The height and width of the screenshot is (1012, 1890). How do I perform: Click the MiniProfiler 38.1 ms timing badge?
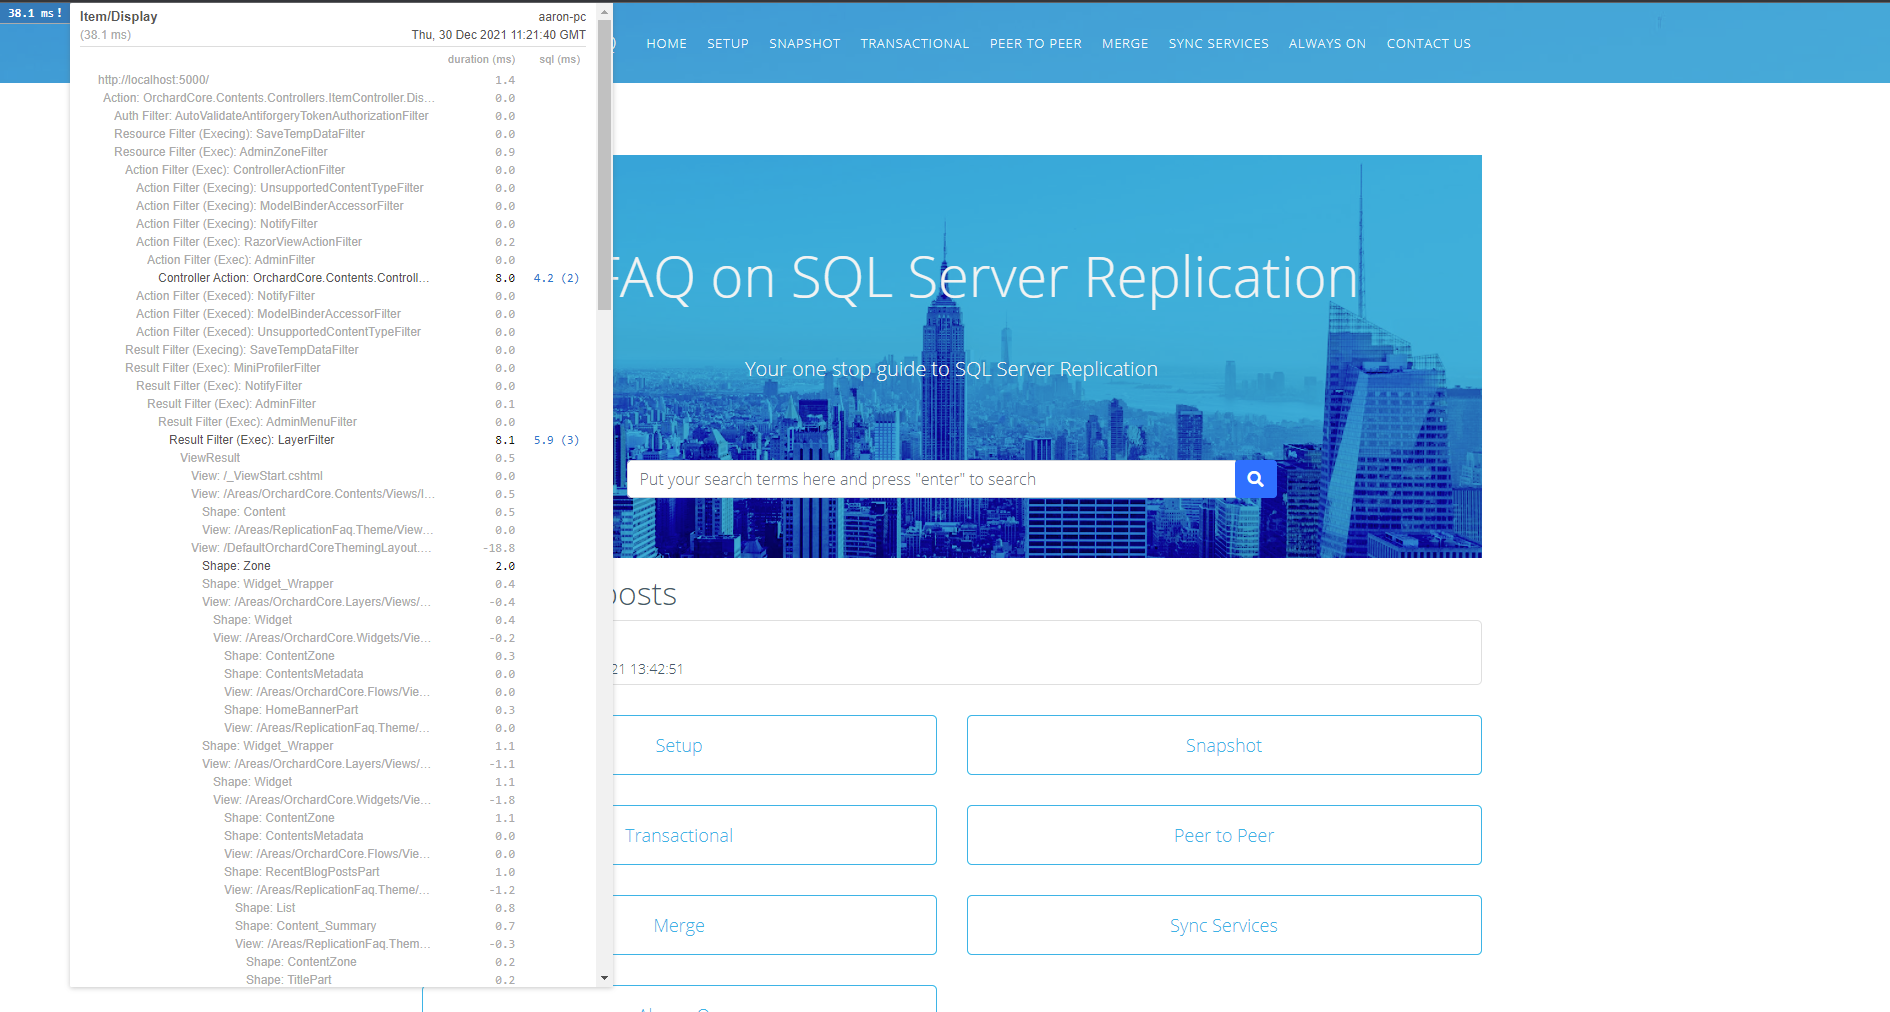(35, 13)
